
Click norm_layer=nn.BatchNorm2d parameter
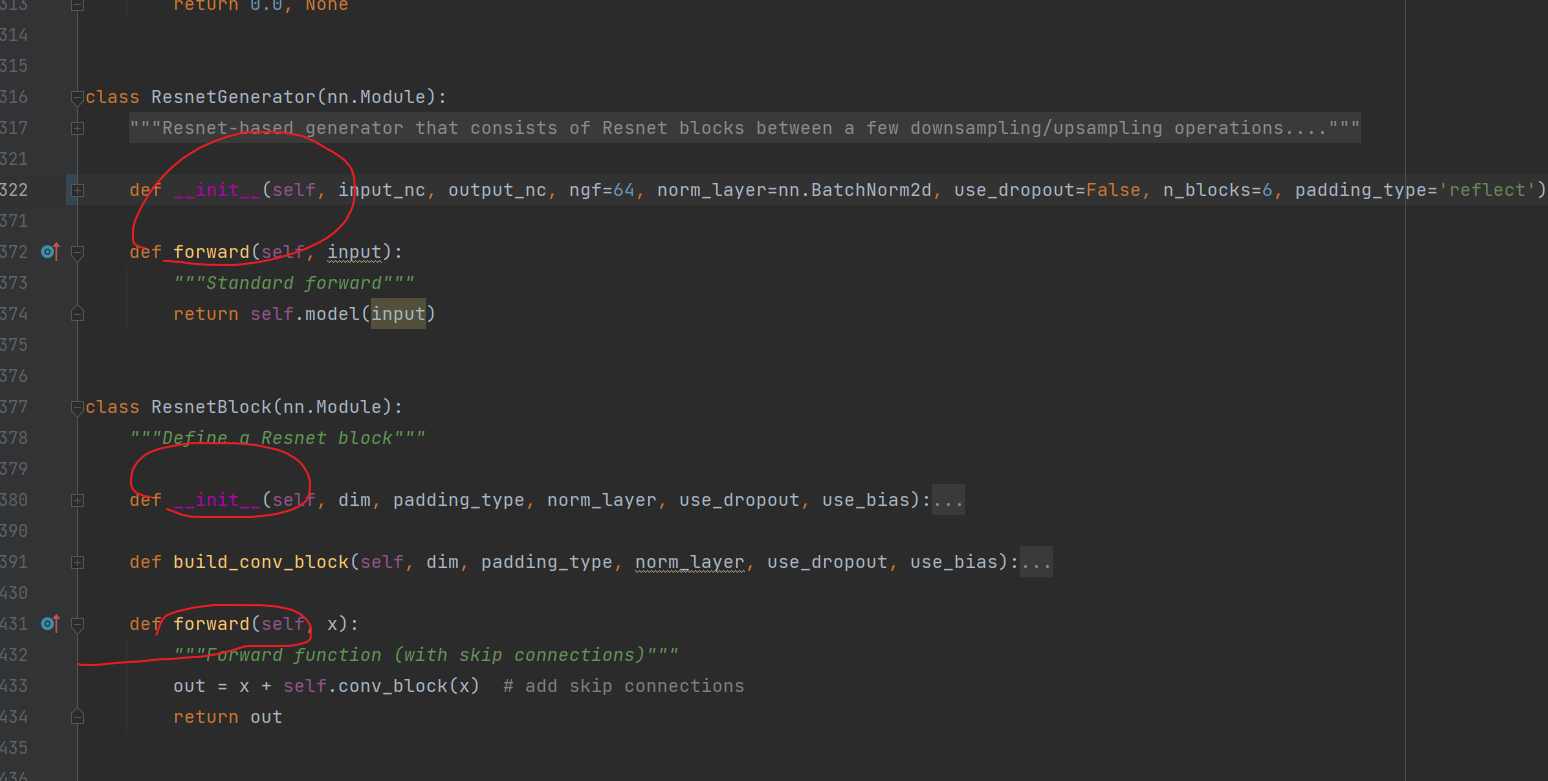794,190
